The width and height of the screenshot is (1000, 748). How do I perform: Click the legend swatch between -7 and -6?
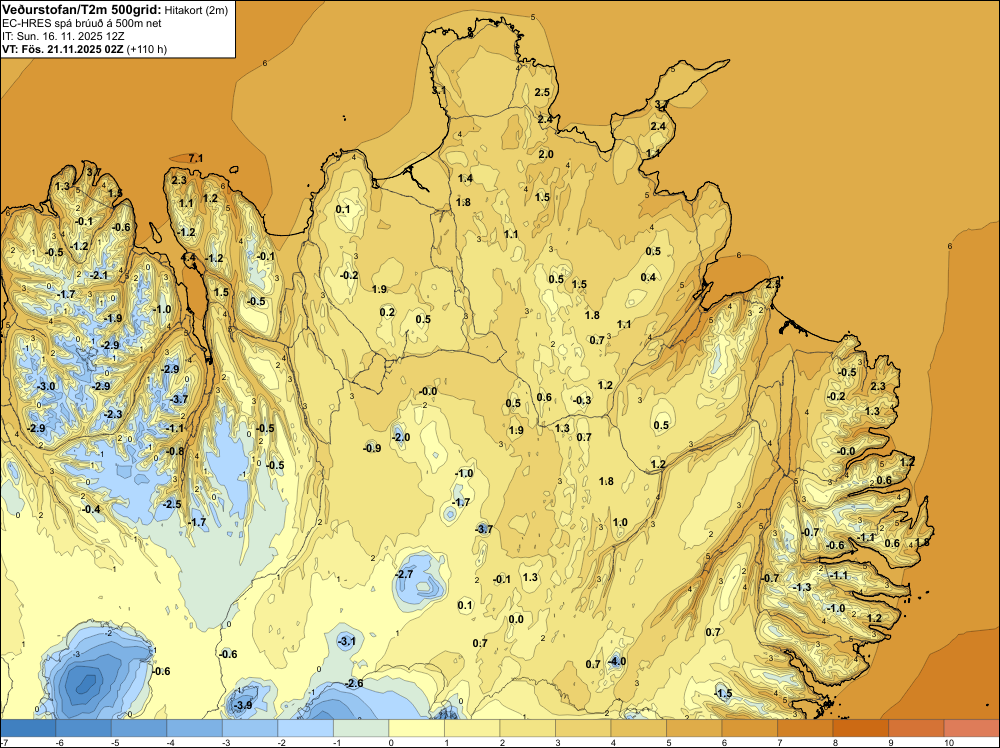coord(28,728)
